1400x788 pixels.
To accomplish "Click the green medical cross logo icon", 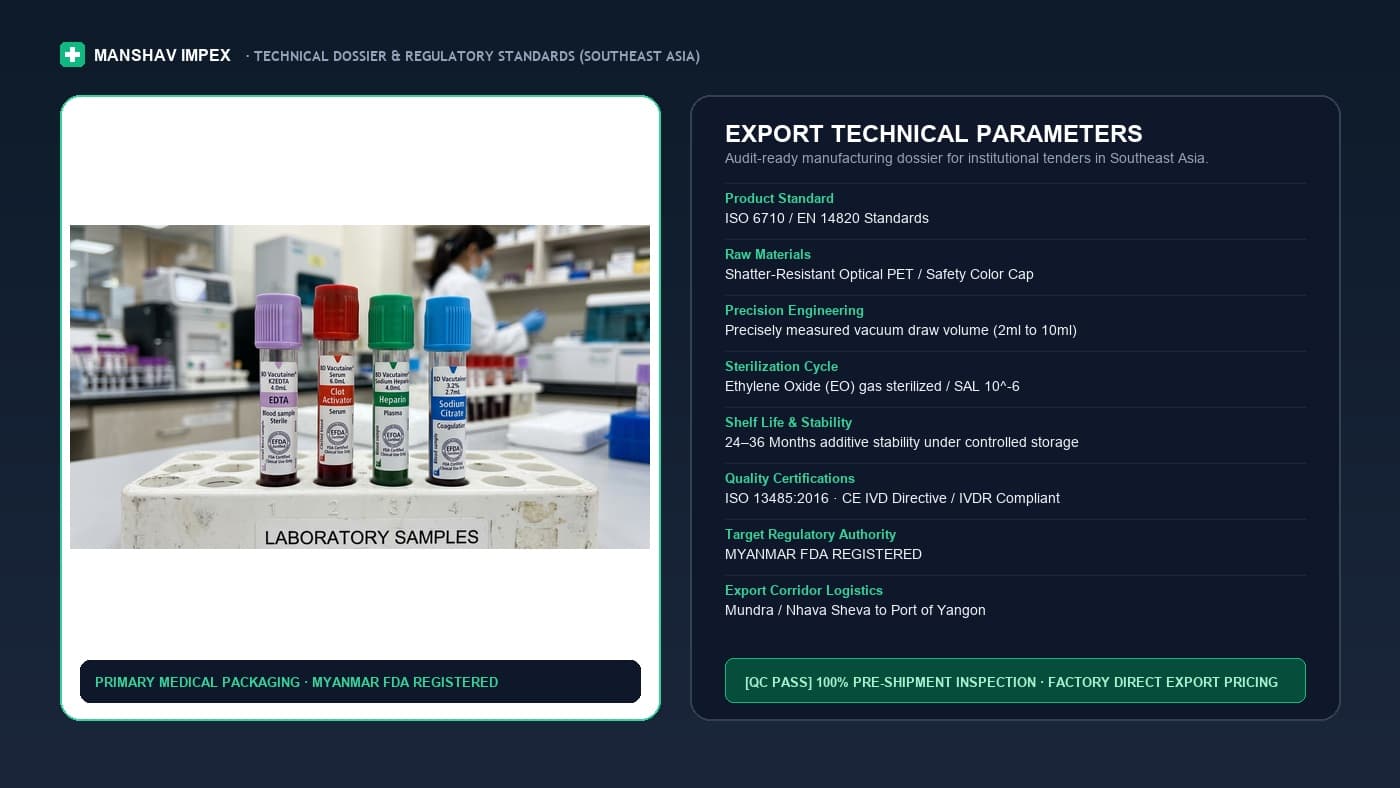I will [72, 55].
